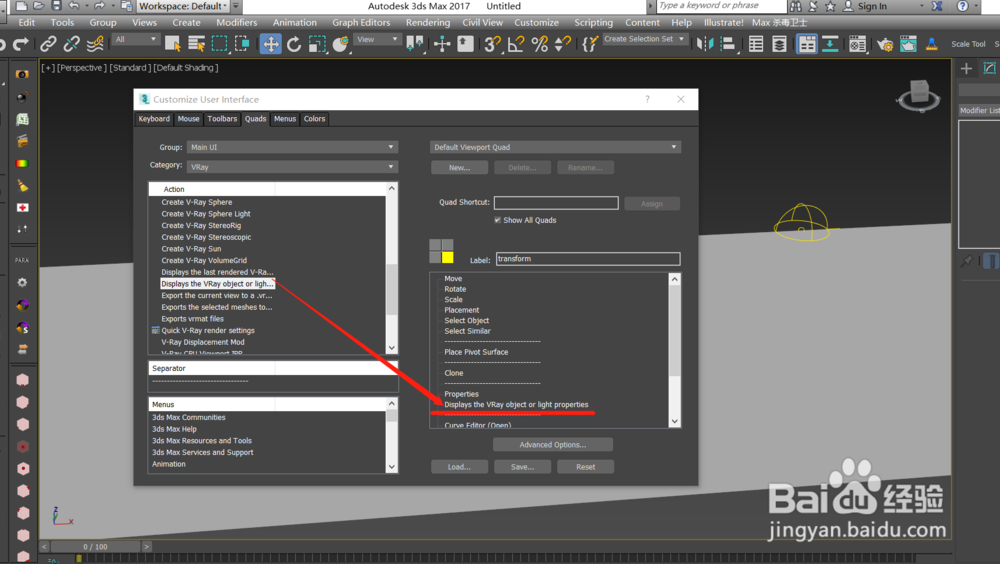Click the Bind to Space Warp icon

coord(95,44)
